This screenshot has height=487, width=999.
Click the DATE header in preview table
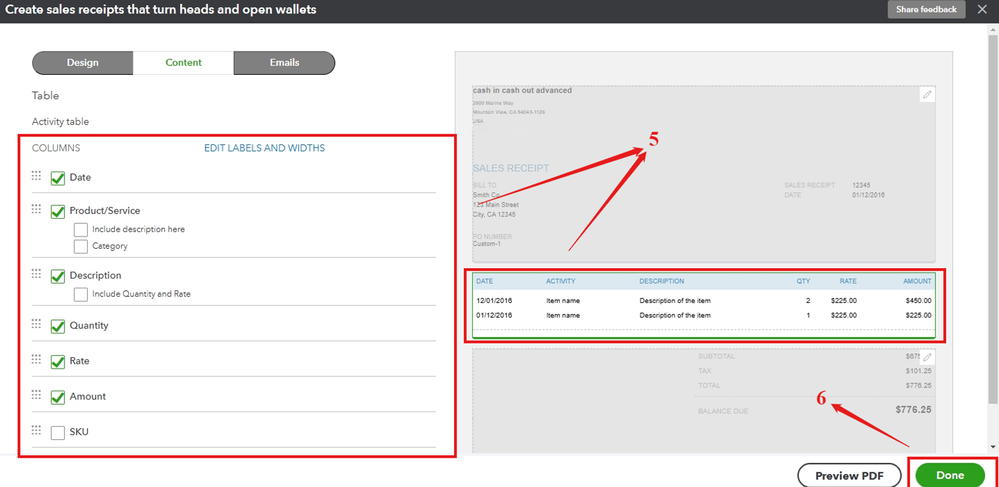pos(485,281)
